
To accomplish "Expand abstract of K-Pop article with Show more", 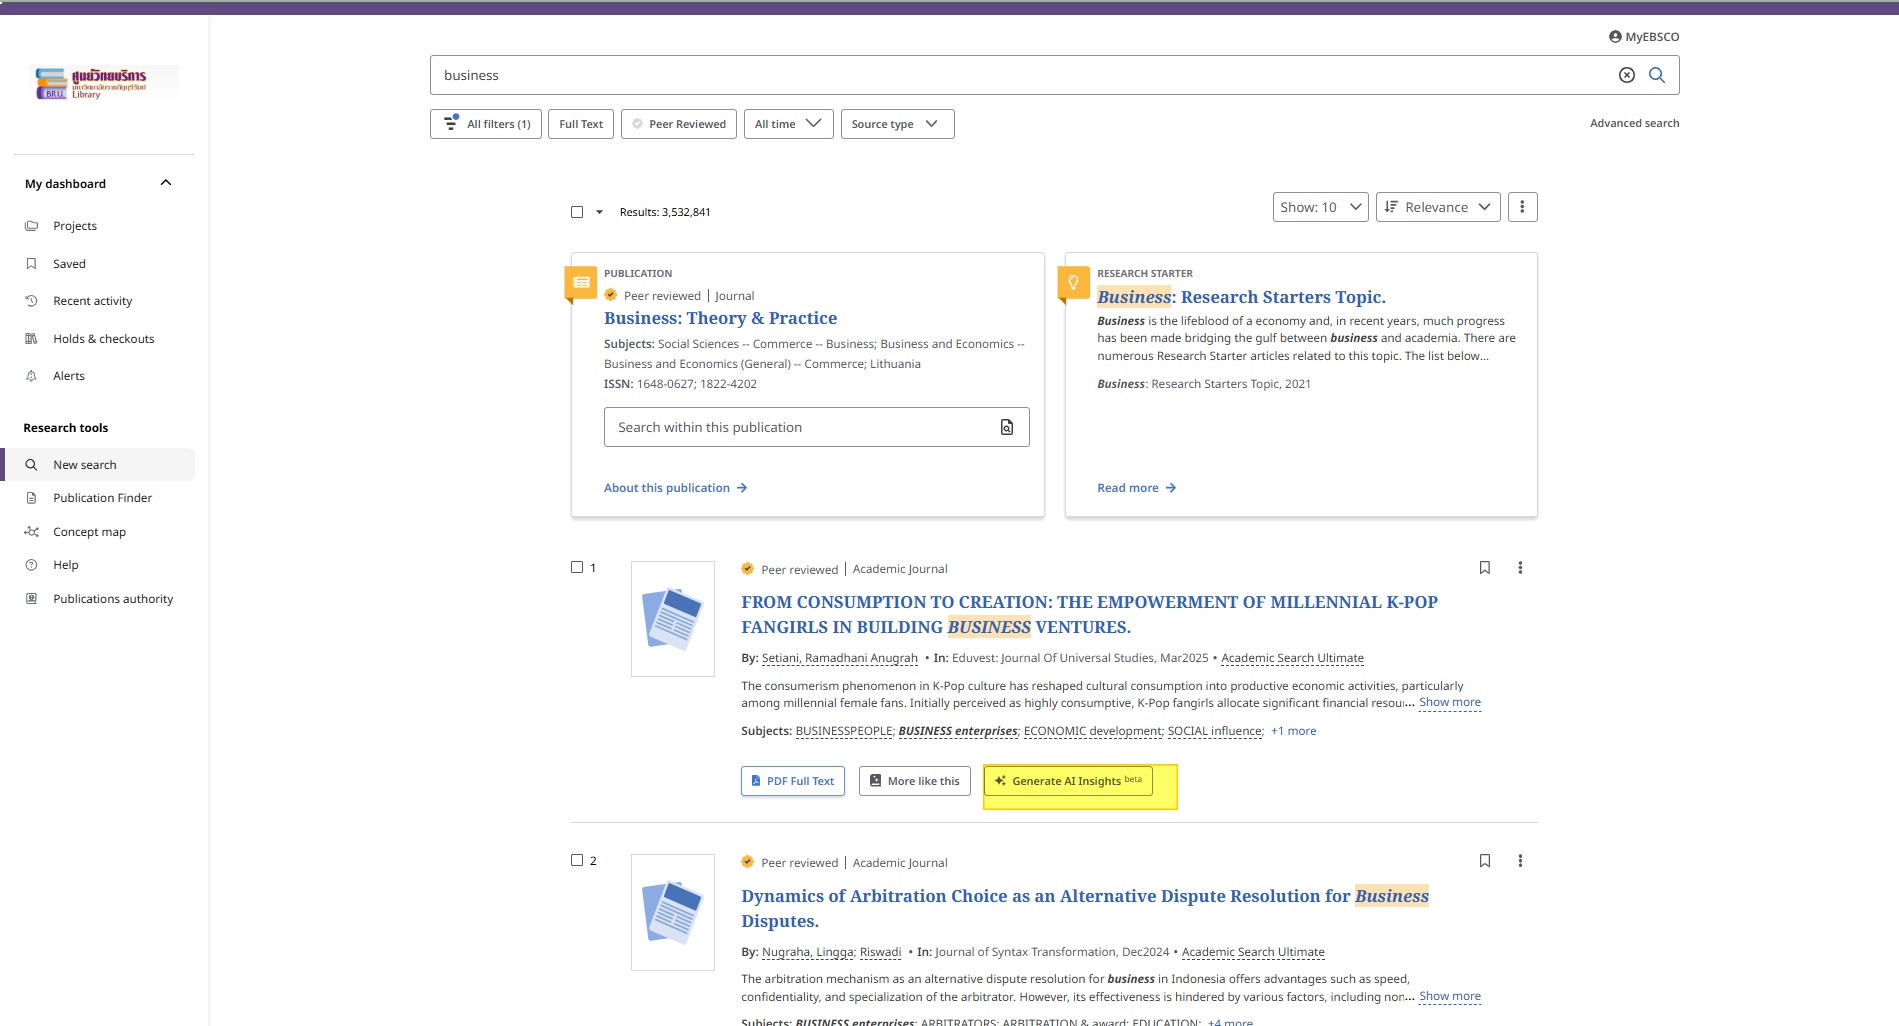I will click(1450, 703).
